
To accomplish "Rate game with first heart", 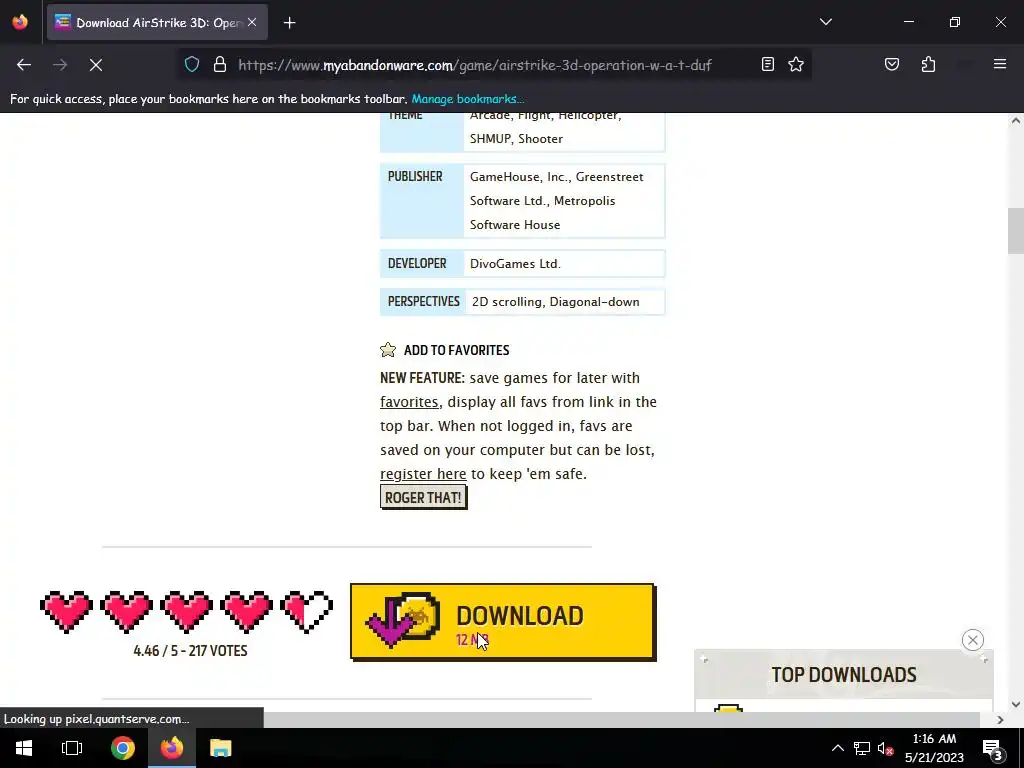I will click(x=67, y=611).
